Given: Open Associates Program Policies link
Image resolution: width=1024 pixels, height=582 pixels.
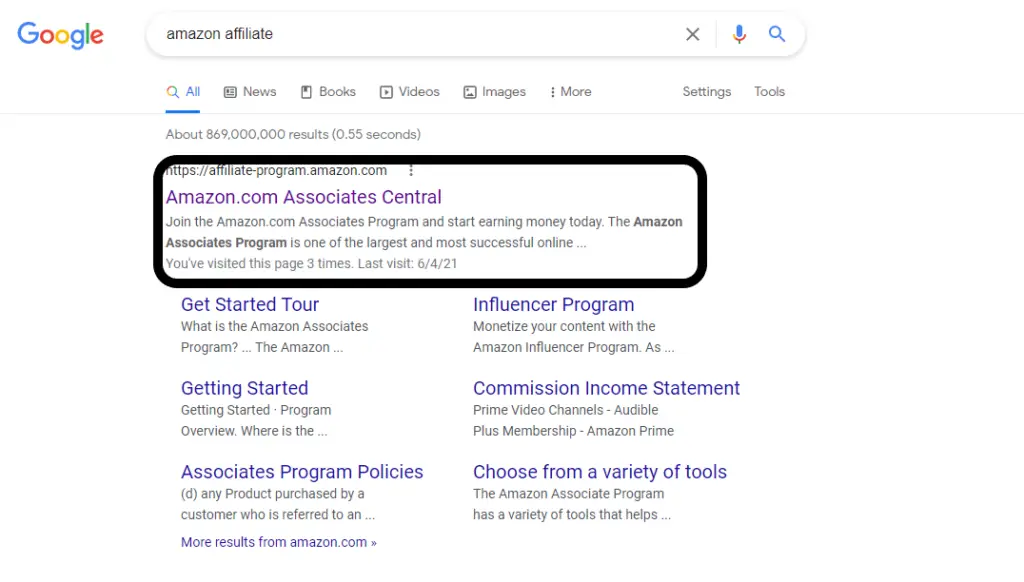Looking at the screenshot, I should tap(302, 472).
